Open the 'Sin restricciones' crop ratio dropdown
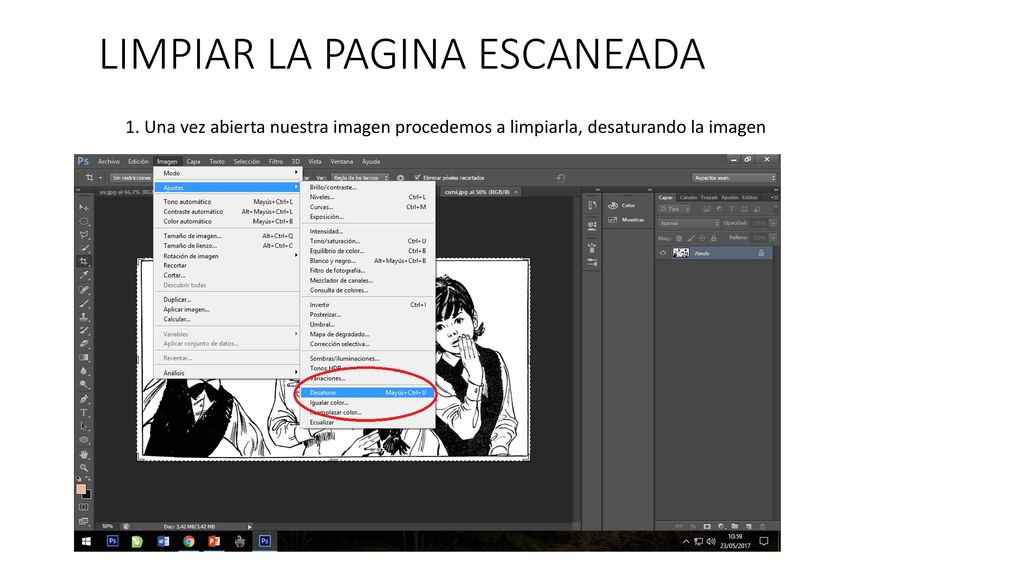Screen dimensions: 1024x576 130,178
